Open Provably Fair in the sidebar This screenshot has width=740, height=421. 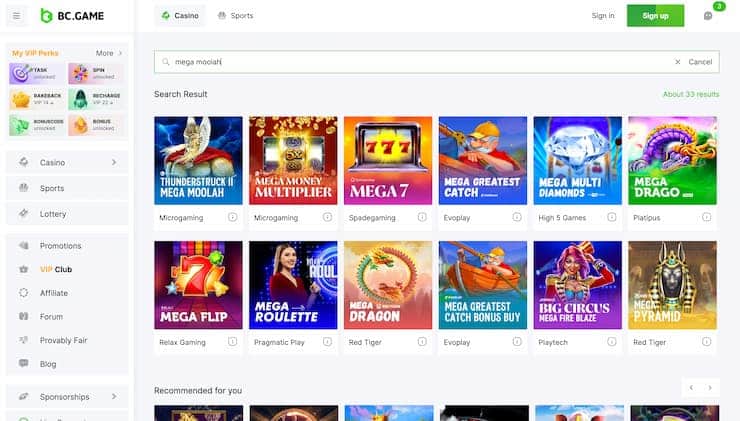(x=67, y=340)
